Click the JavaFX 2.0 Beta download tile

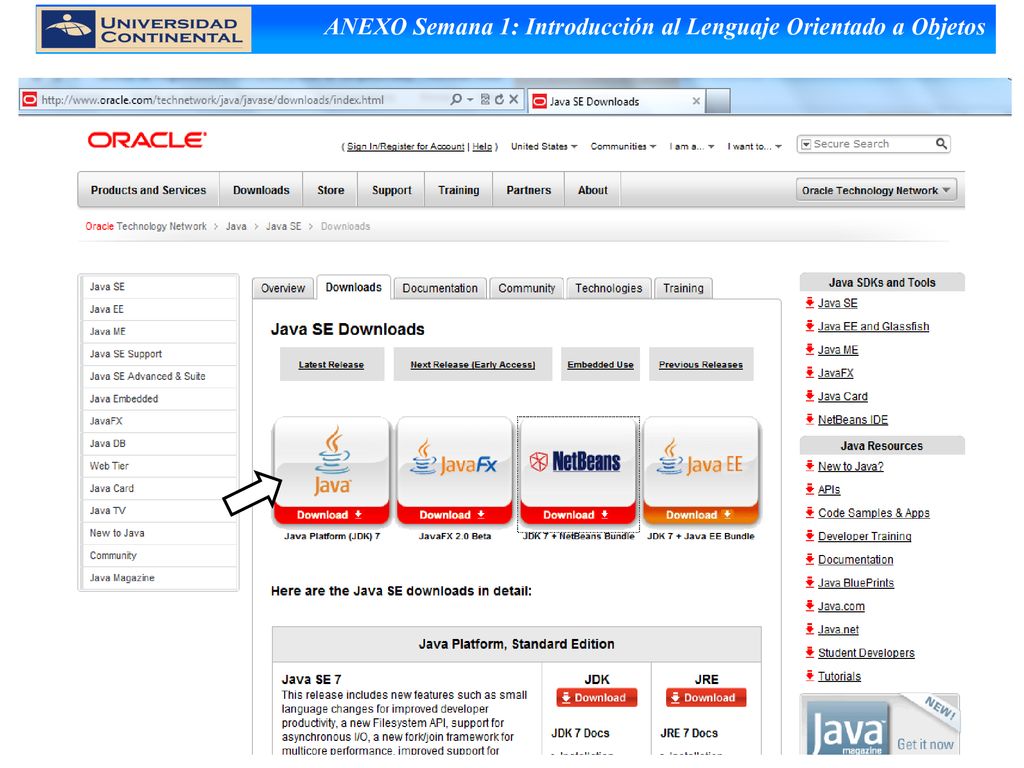coord(455,471)
